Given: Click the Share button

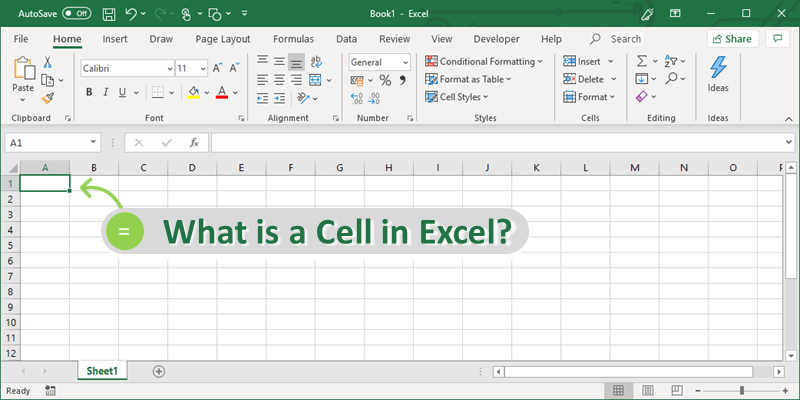Looking at the screenshot, I should (x=733, y=39).
